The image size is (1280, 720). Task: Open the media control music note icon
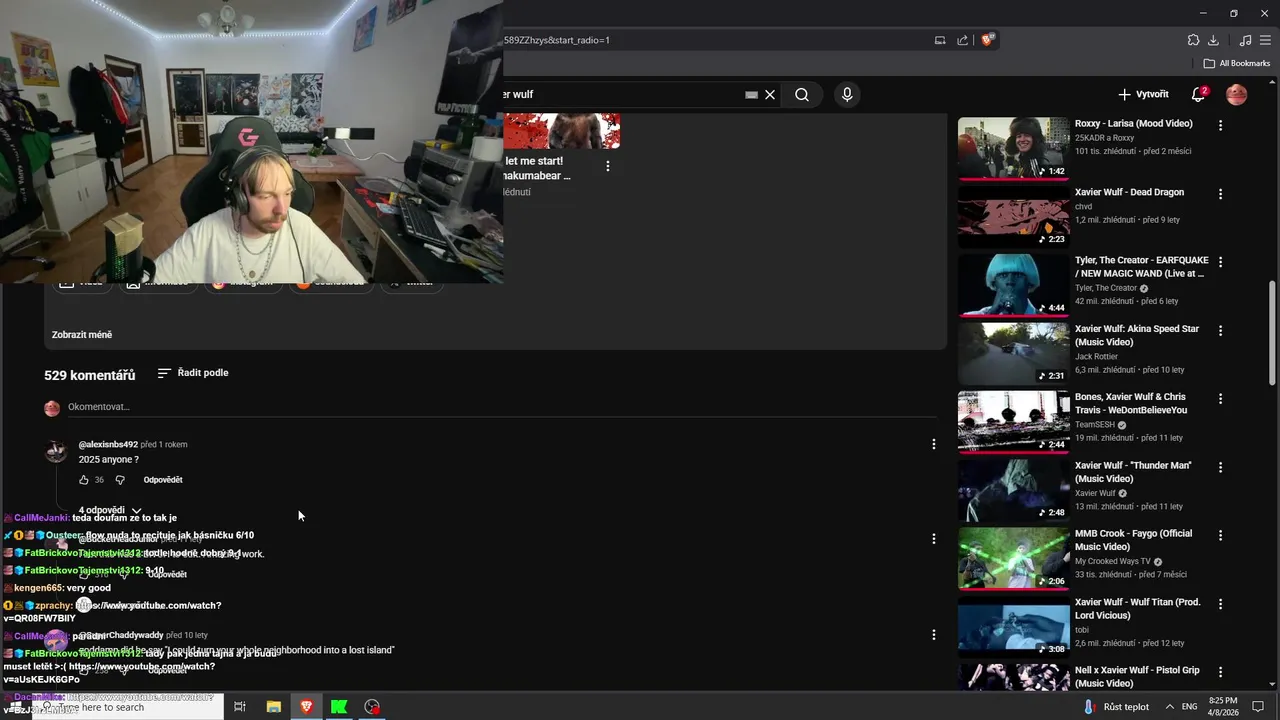click(x=1245, y=40)
